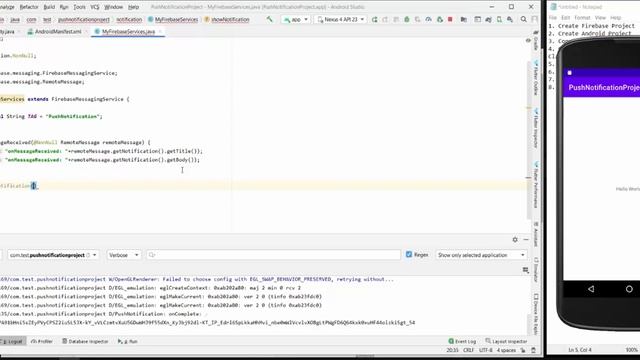640x360 pixels.
Task: Click the 4 spaces indent selector
Action: 506,350
